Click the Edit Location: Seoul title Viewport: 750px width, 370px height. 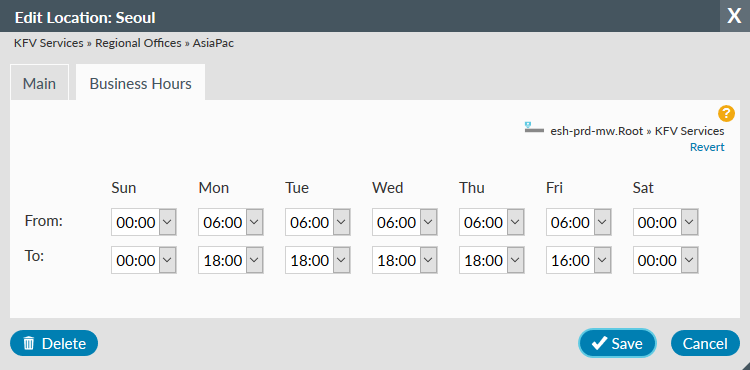[85, 18]
